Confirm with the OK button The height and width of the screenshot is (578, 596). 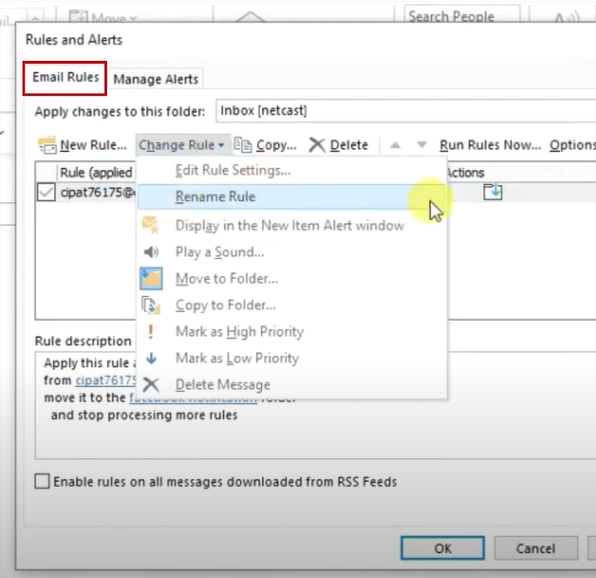442,548
